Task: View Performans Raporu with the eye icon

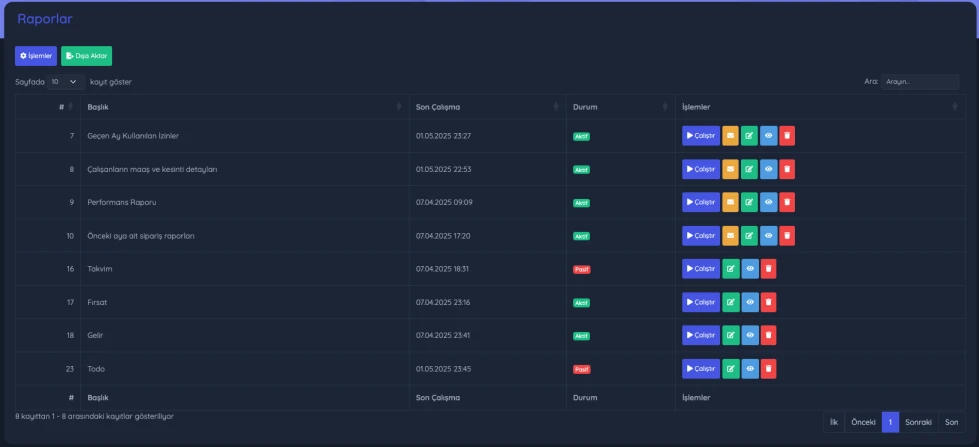Action: pyautogui.click(x=769, y=202)
